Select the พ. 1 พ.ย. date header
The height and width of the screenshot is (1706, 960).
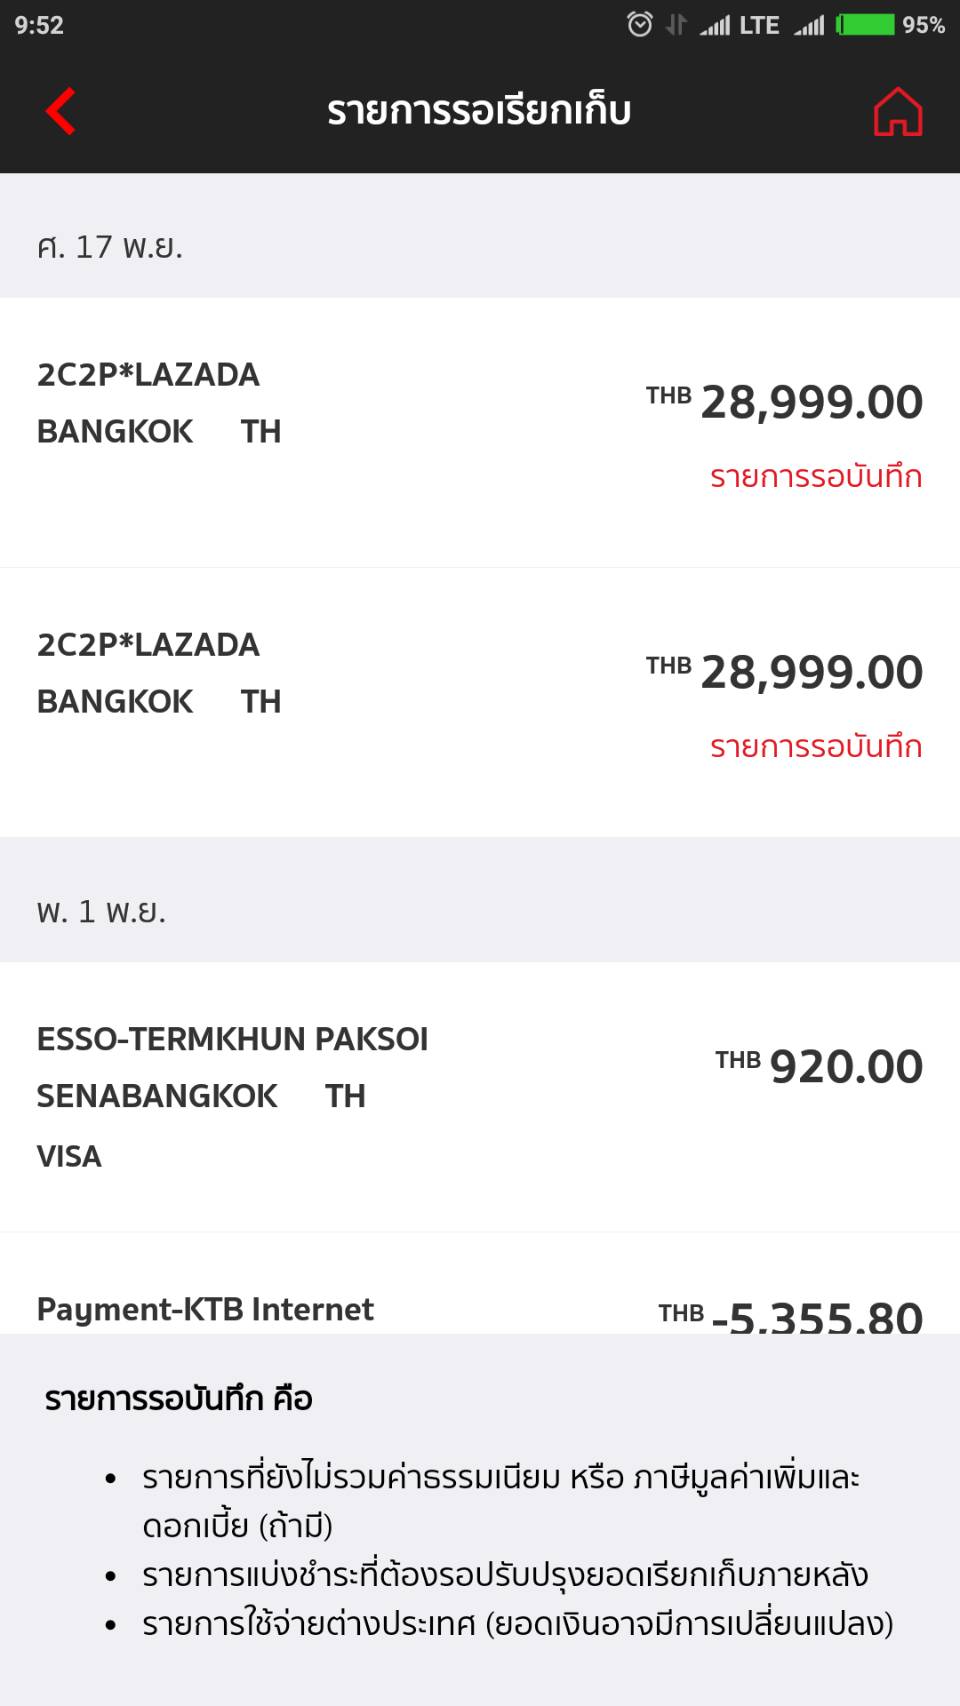click(101, 911)
